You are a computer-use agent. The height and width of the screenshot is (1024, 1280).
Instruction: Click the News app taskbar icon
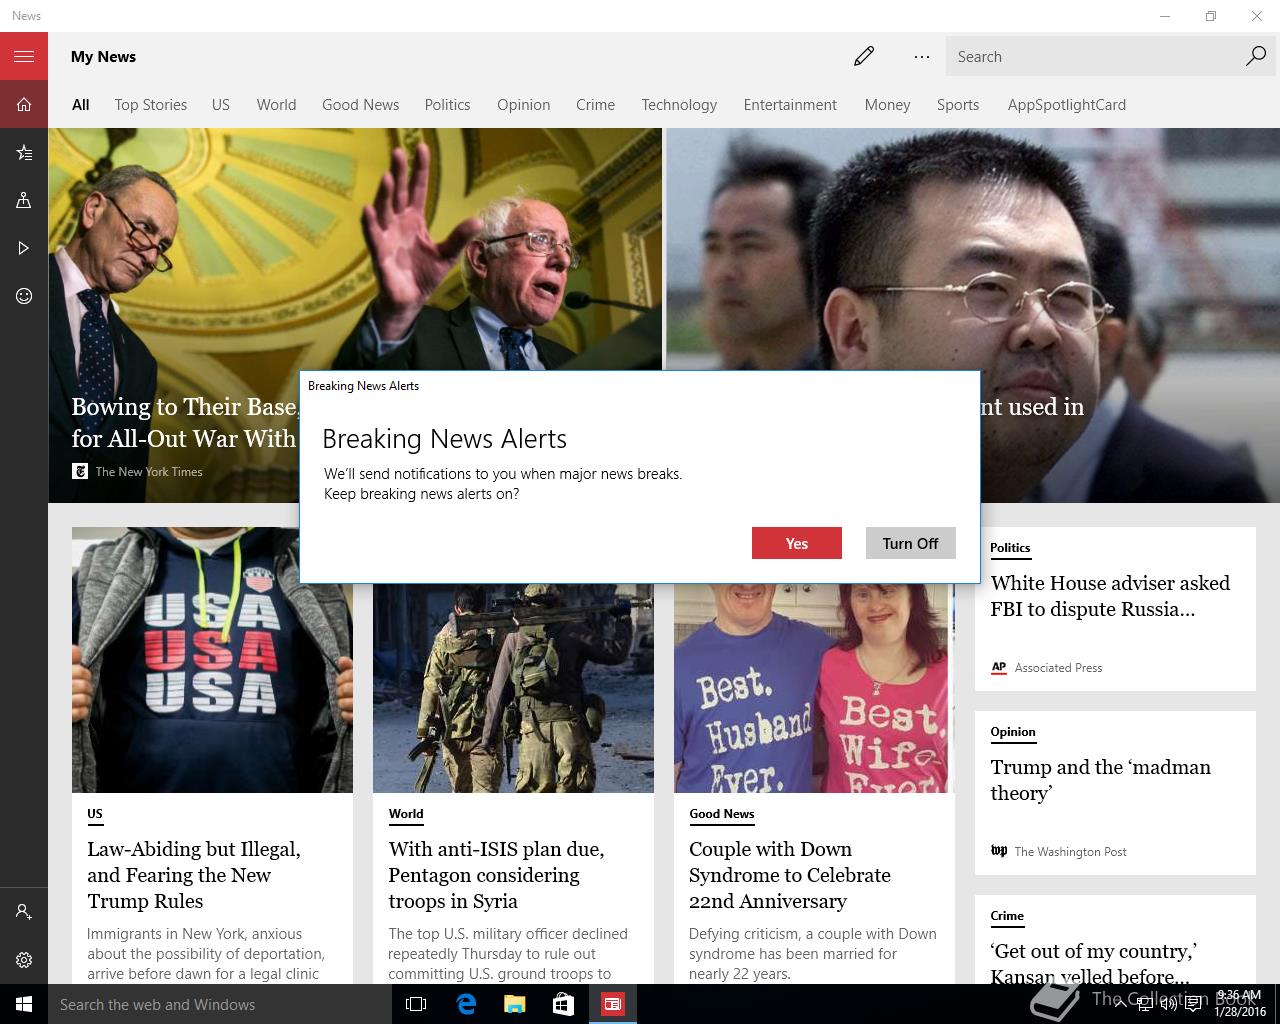612,1004
